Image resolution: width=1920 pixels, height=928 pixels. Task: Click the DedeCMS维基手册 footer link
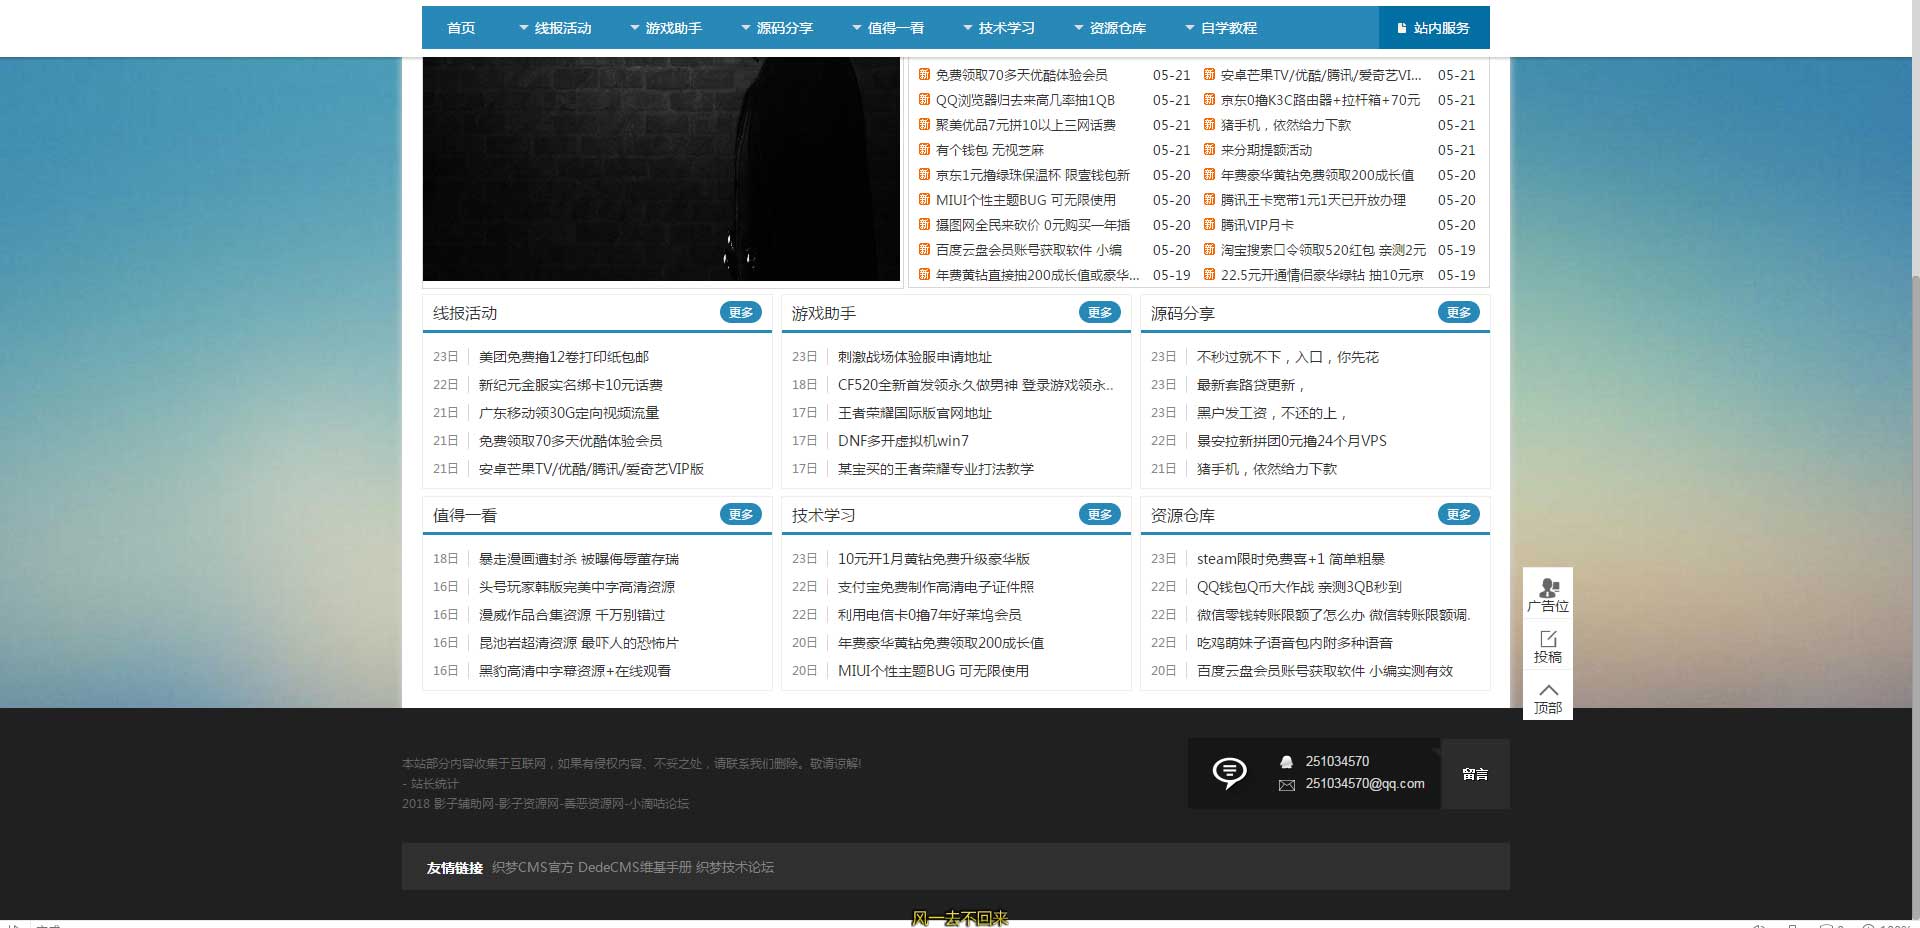[633, 866]
